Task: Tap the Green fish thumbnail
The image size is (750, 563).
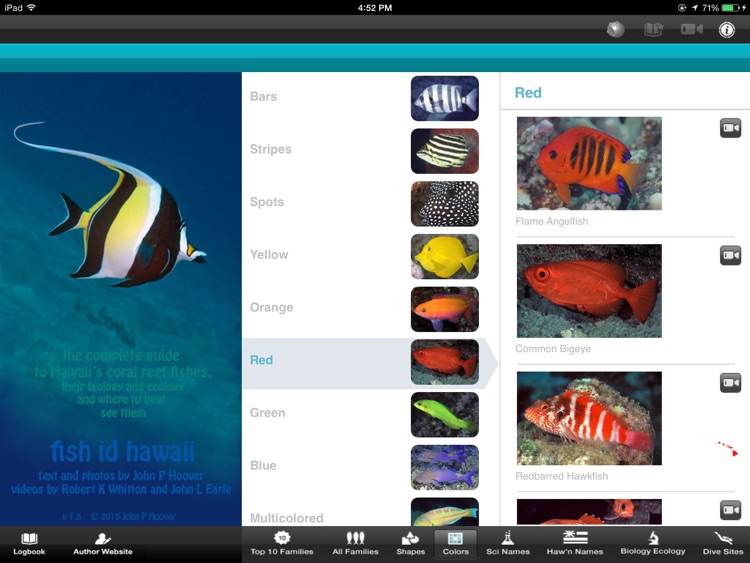Action: pyautogui.click(x=445, y=415)
